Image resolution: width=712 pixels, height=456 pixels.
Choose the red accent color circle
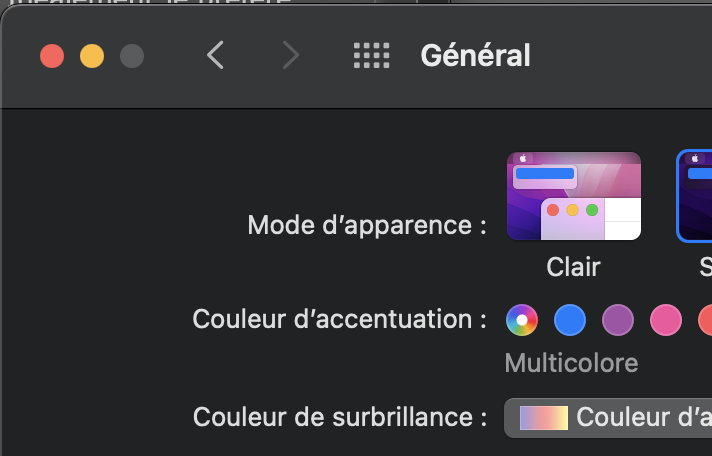705,320
